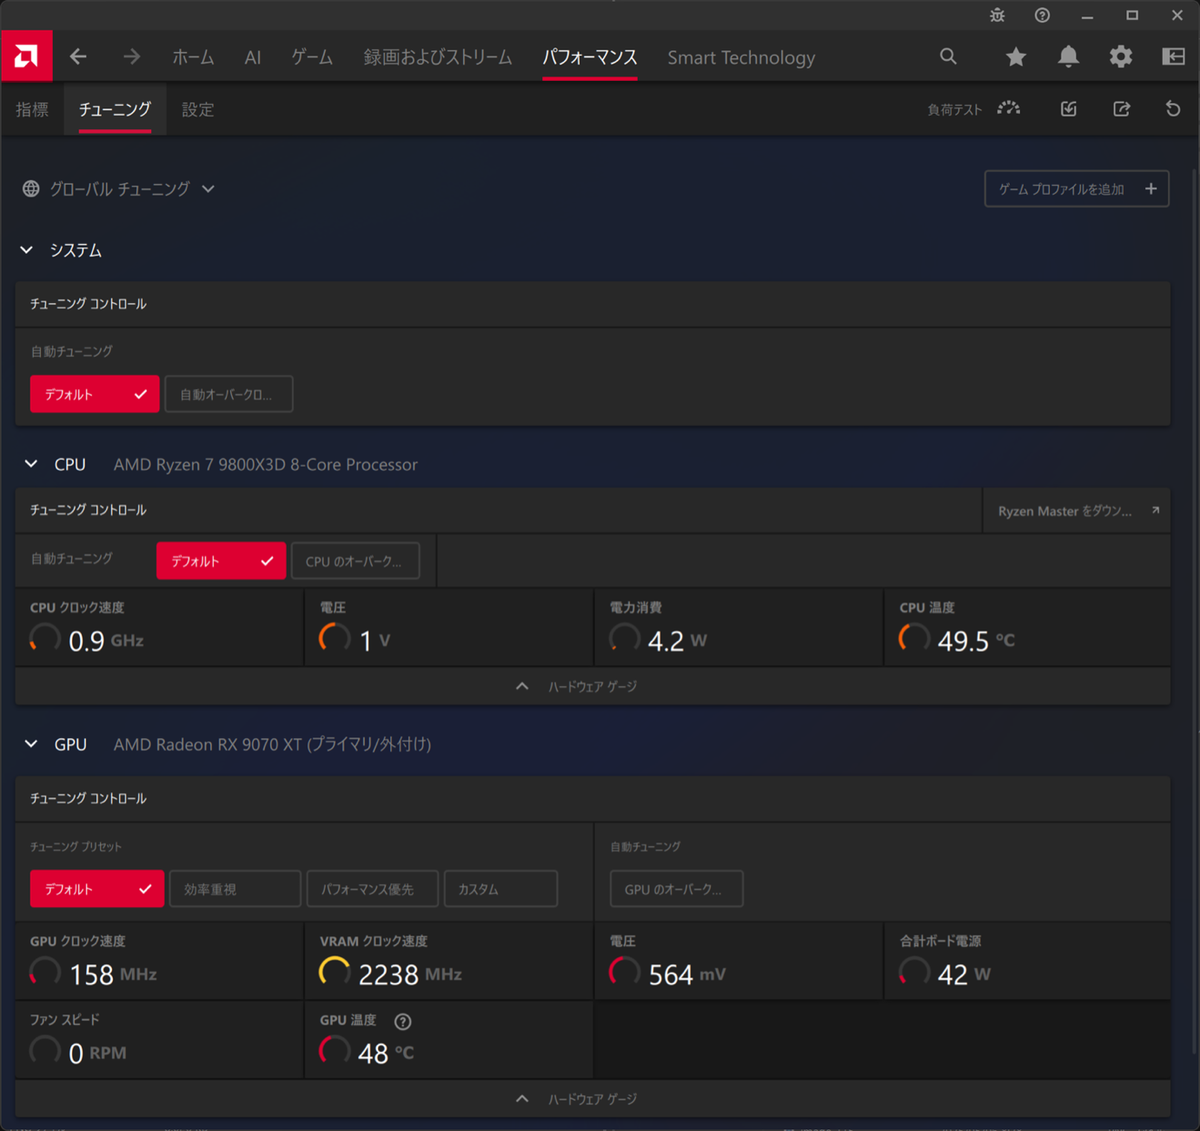Select カスタム GPU preset
Image resolution: width=1200 pixels, height=1131 pixels.
tap(500, 889)
